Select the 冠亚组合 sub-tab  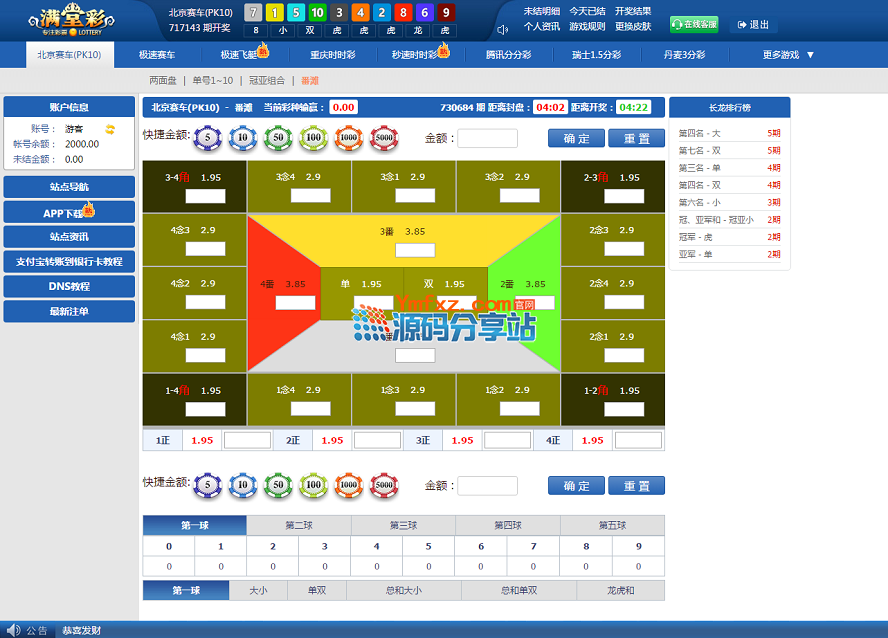[267, 80]
